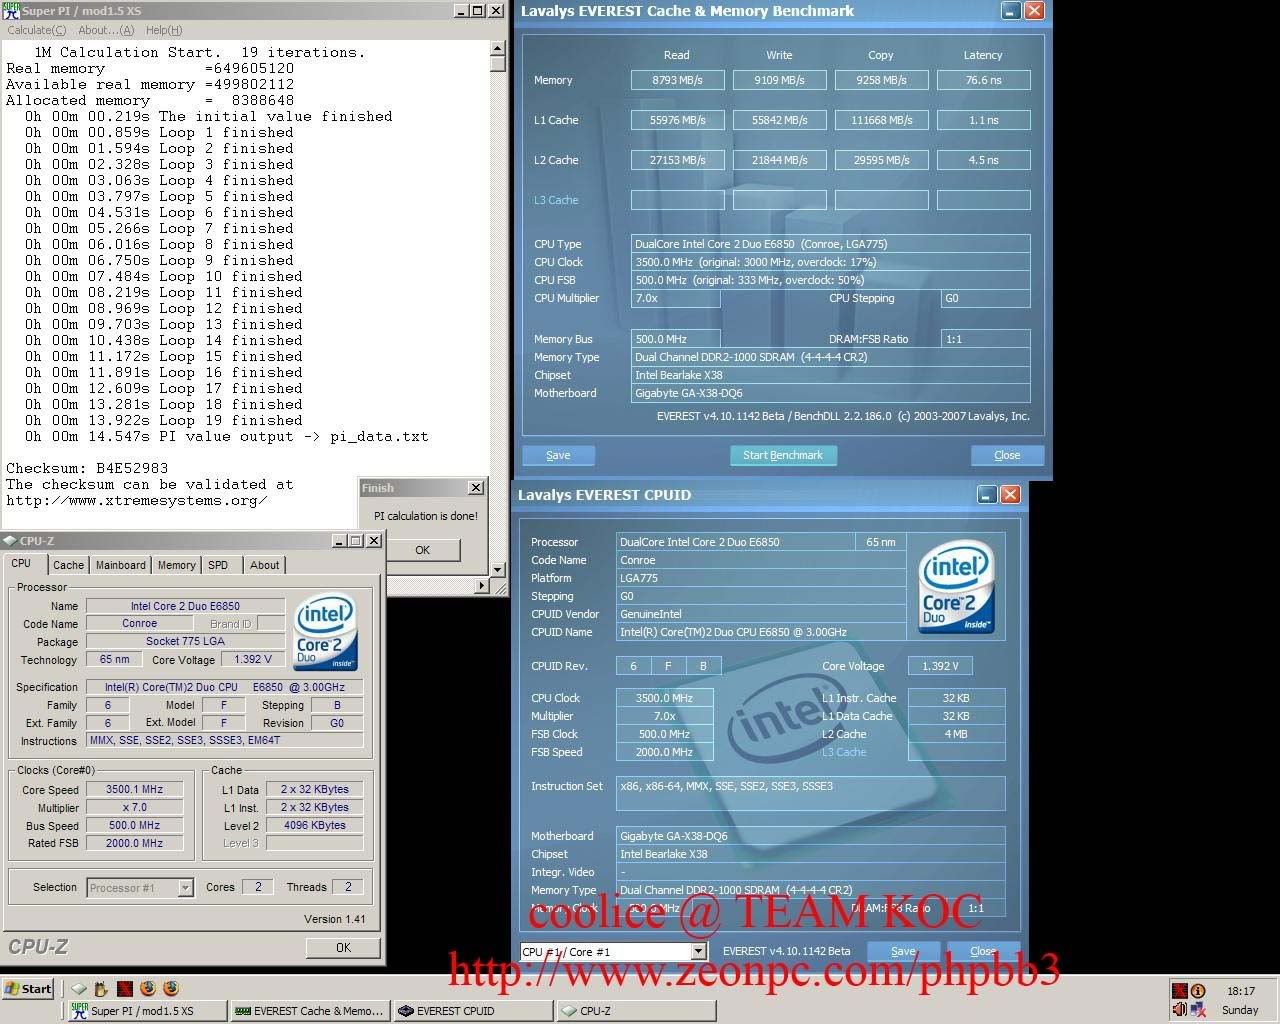Click L3 Cache label in benchmark window
Screen dimensions: 1280x1024
[x=556, y=200]
